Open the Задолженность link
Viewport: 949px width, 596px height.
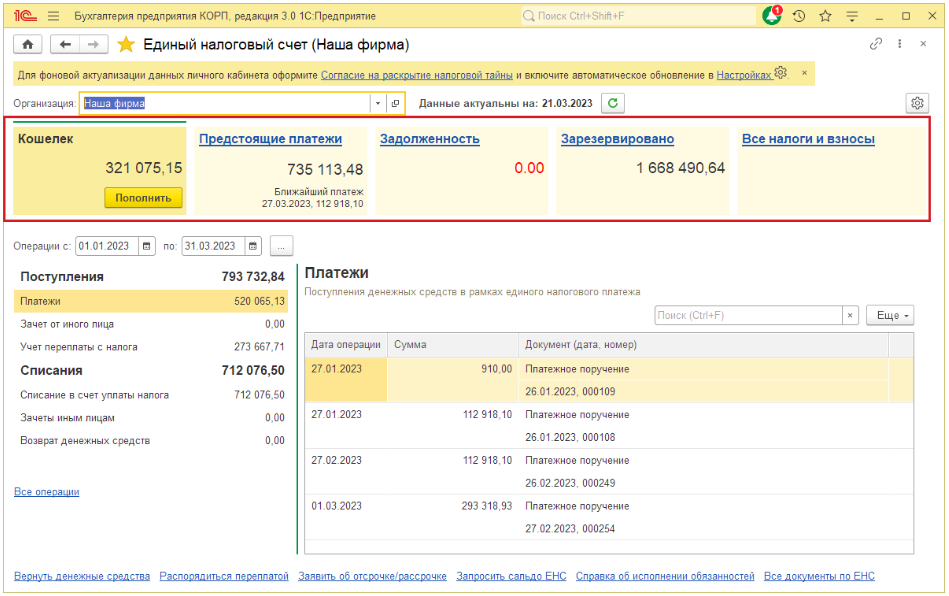429,139
